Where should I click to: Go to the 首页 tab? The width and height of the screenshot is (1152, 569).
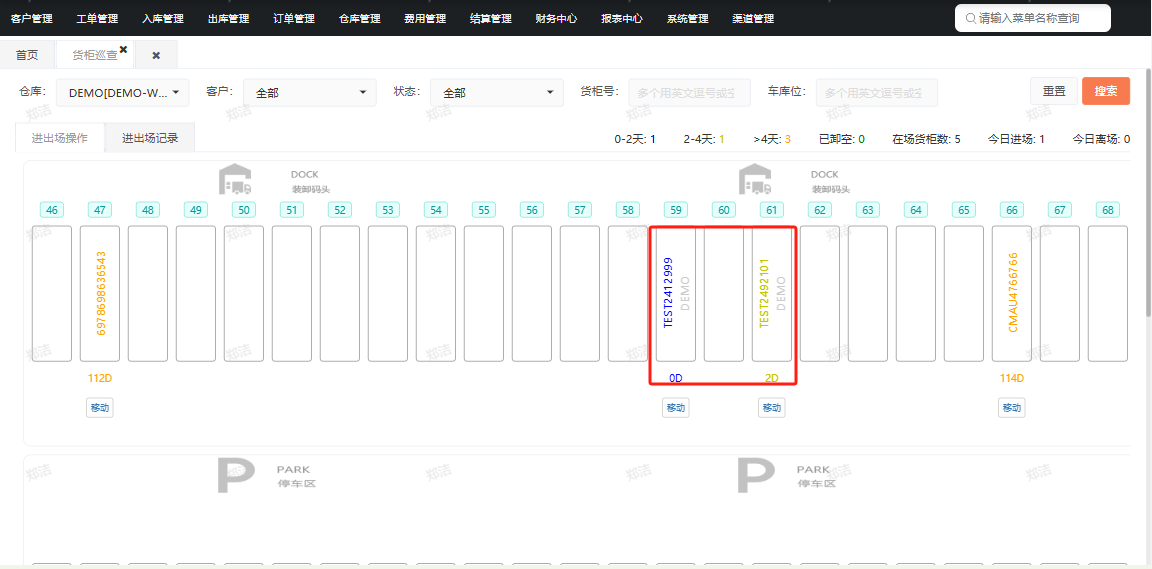[x=27, y=55]
